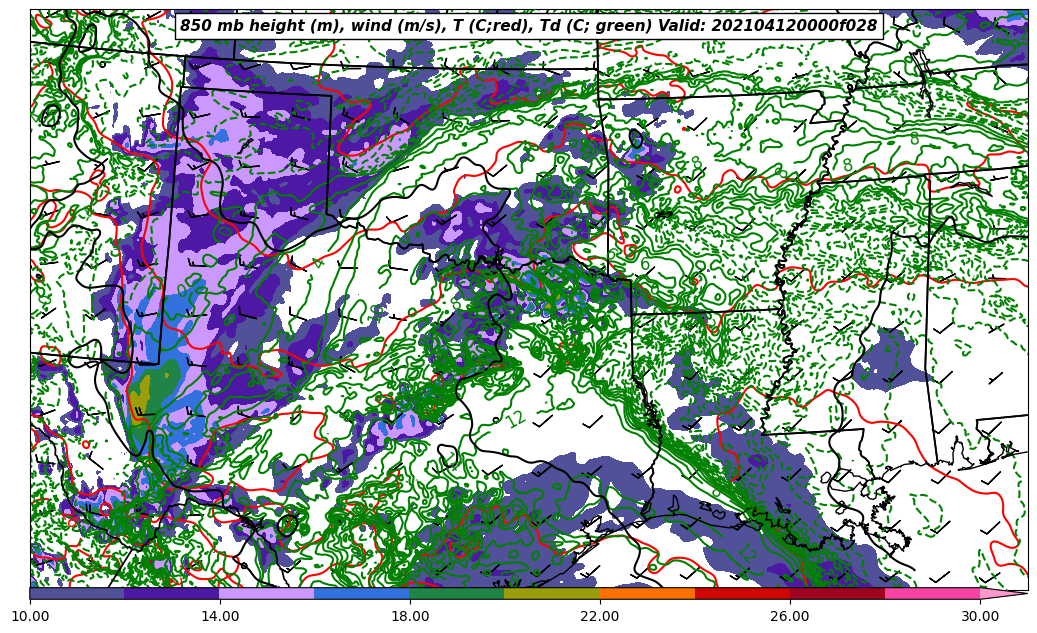Click the 30.00 colorbar tick label
1037x633 pixels.
pyautogui.click(x=980, y=616)
